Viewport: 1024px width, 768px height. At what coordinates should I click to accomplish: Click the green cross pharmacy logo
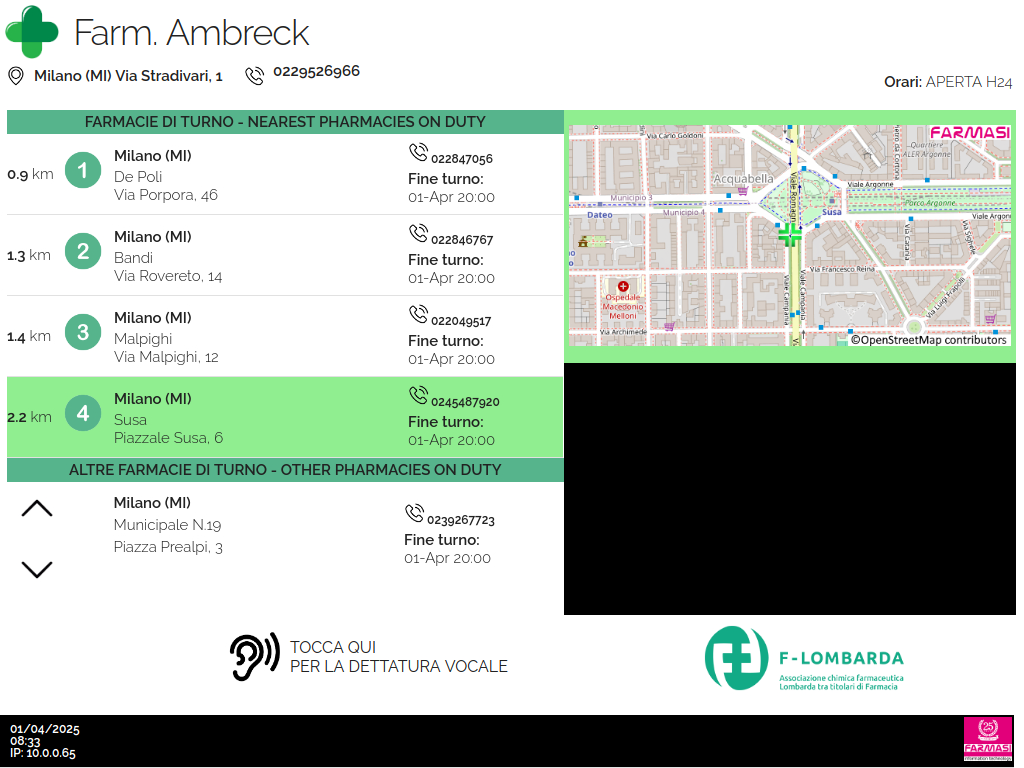[x=32, y=31]
